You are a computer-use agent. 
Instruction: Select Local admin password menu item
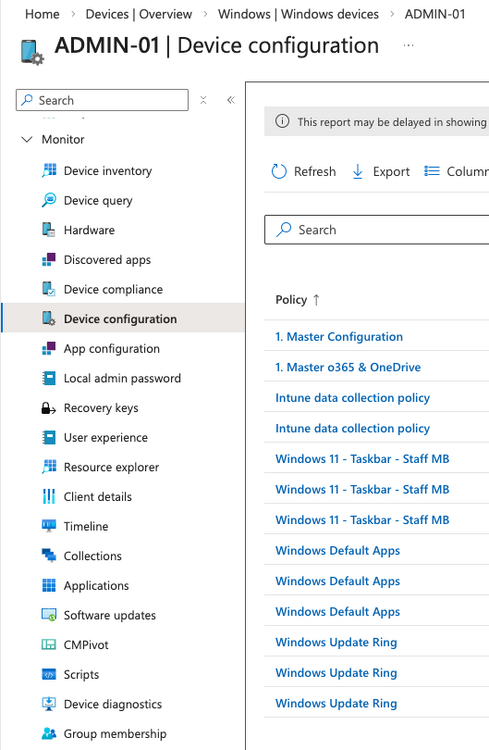(123, 378)
